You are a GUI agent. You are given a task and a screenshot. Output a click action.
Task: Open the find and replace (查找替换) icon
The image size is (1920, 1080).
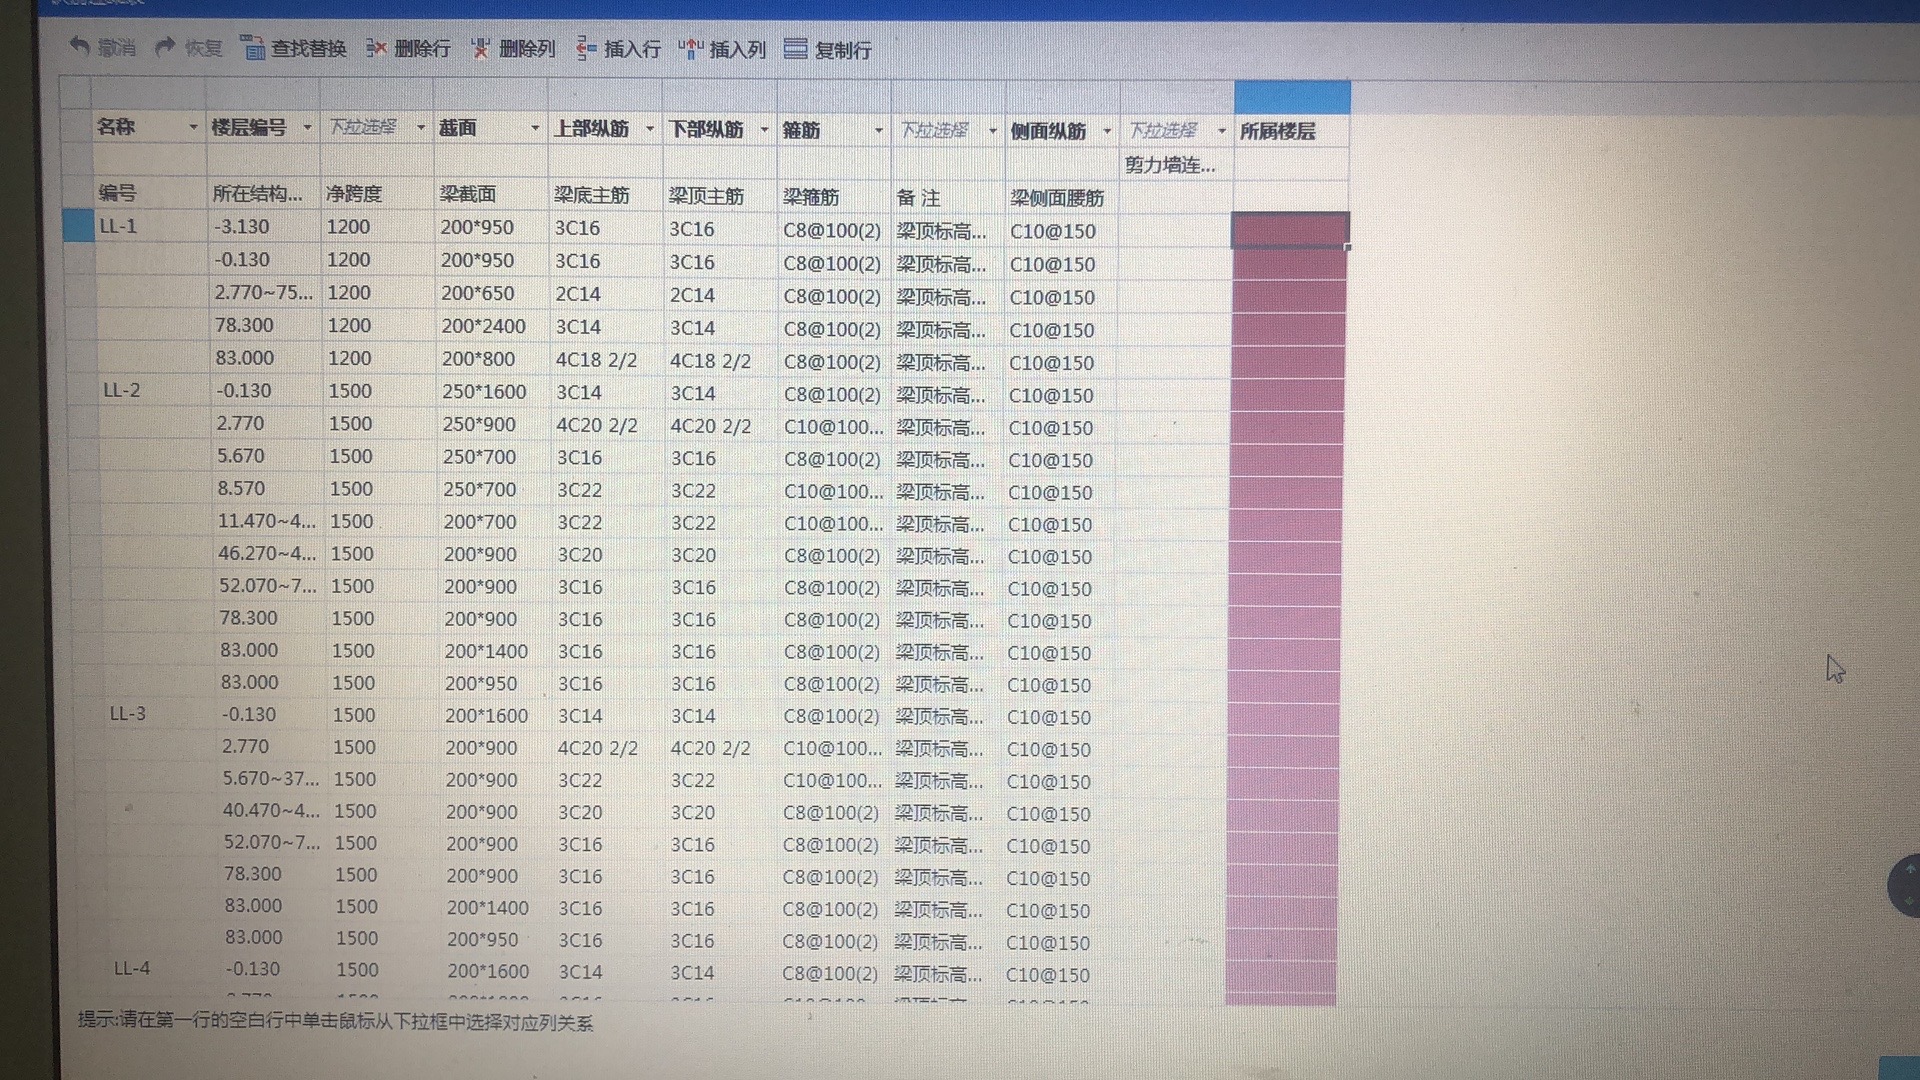point(254,48)
